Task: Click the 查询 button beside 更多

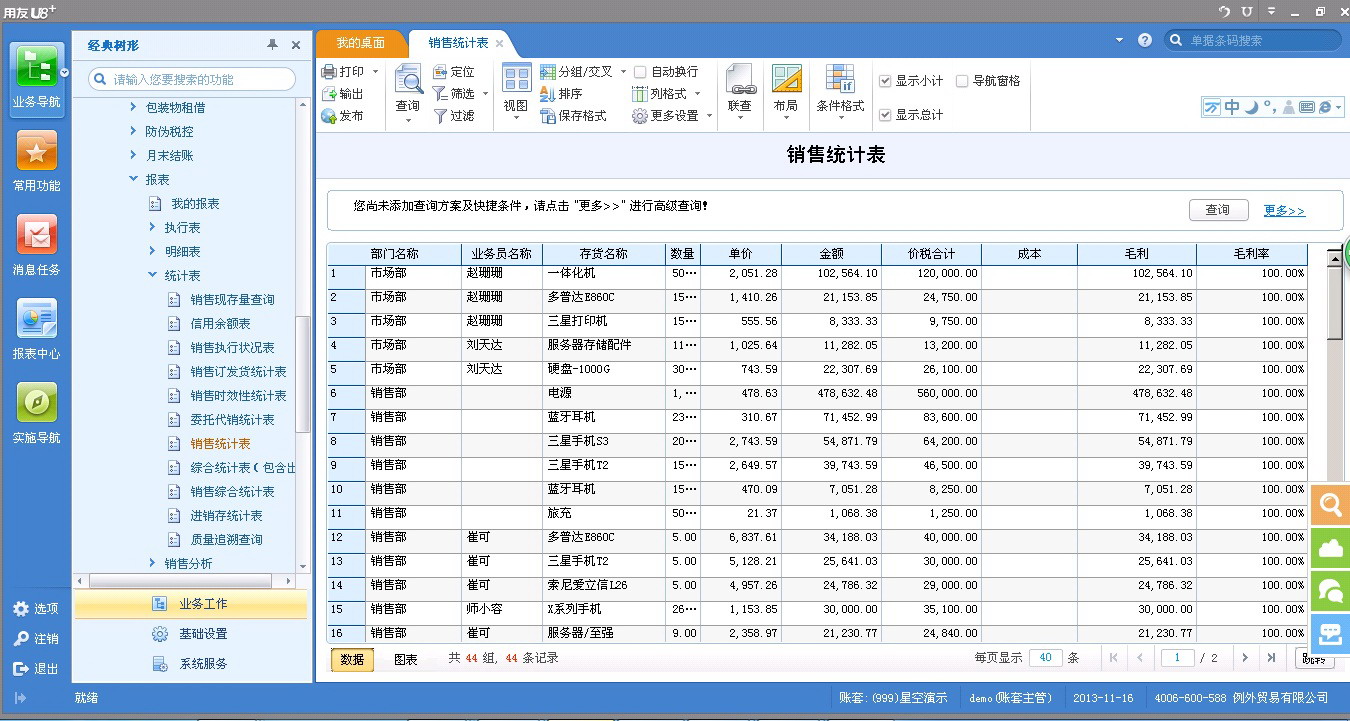Action: click(x=1218, y=210)
